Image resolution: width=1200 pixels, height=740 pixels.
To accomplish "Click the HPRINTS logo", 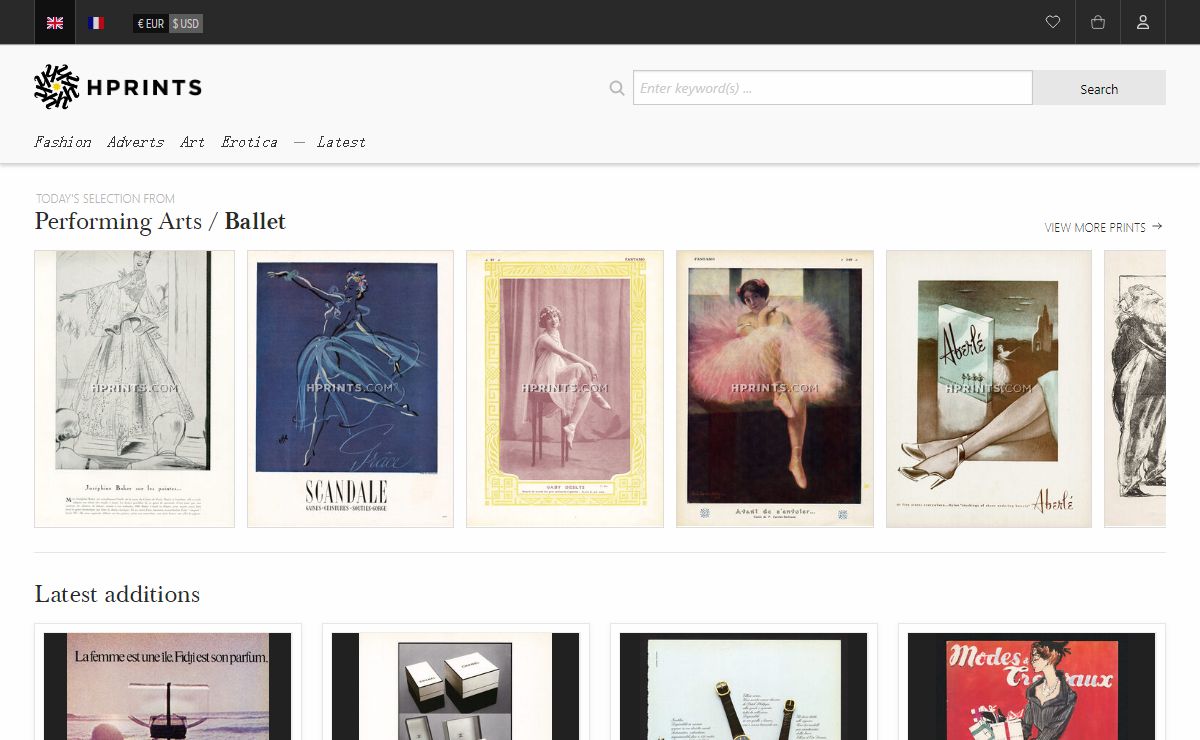I will point(118,87).
